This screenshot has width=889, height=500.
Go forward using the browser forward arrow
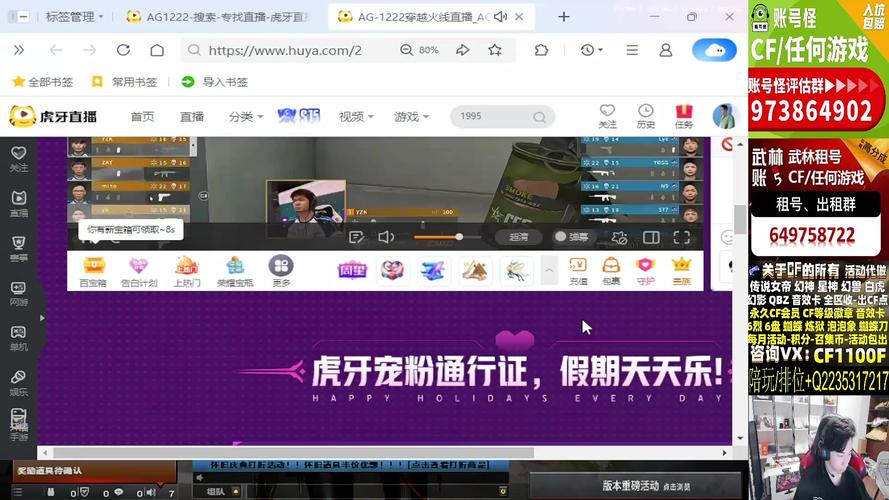pyautogui.click(x=90, y=50)
